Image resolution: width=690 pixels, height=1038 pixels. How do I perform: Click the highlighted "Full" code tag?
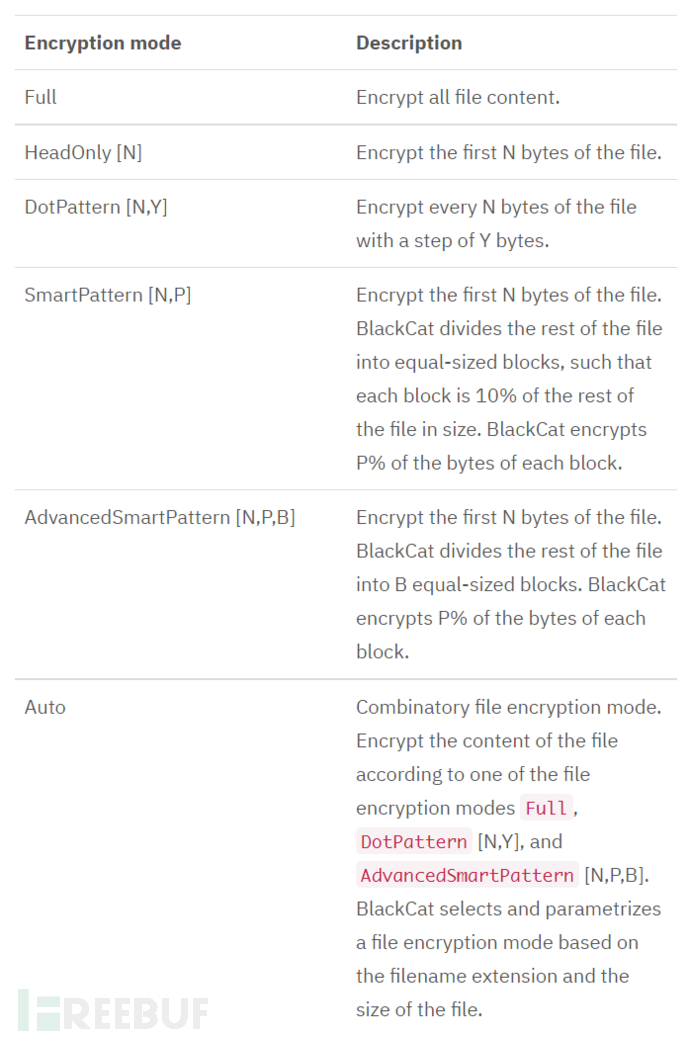pos(546,808)
